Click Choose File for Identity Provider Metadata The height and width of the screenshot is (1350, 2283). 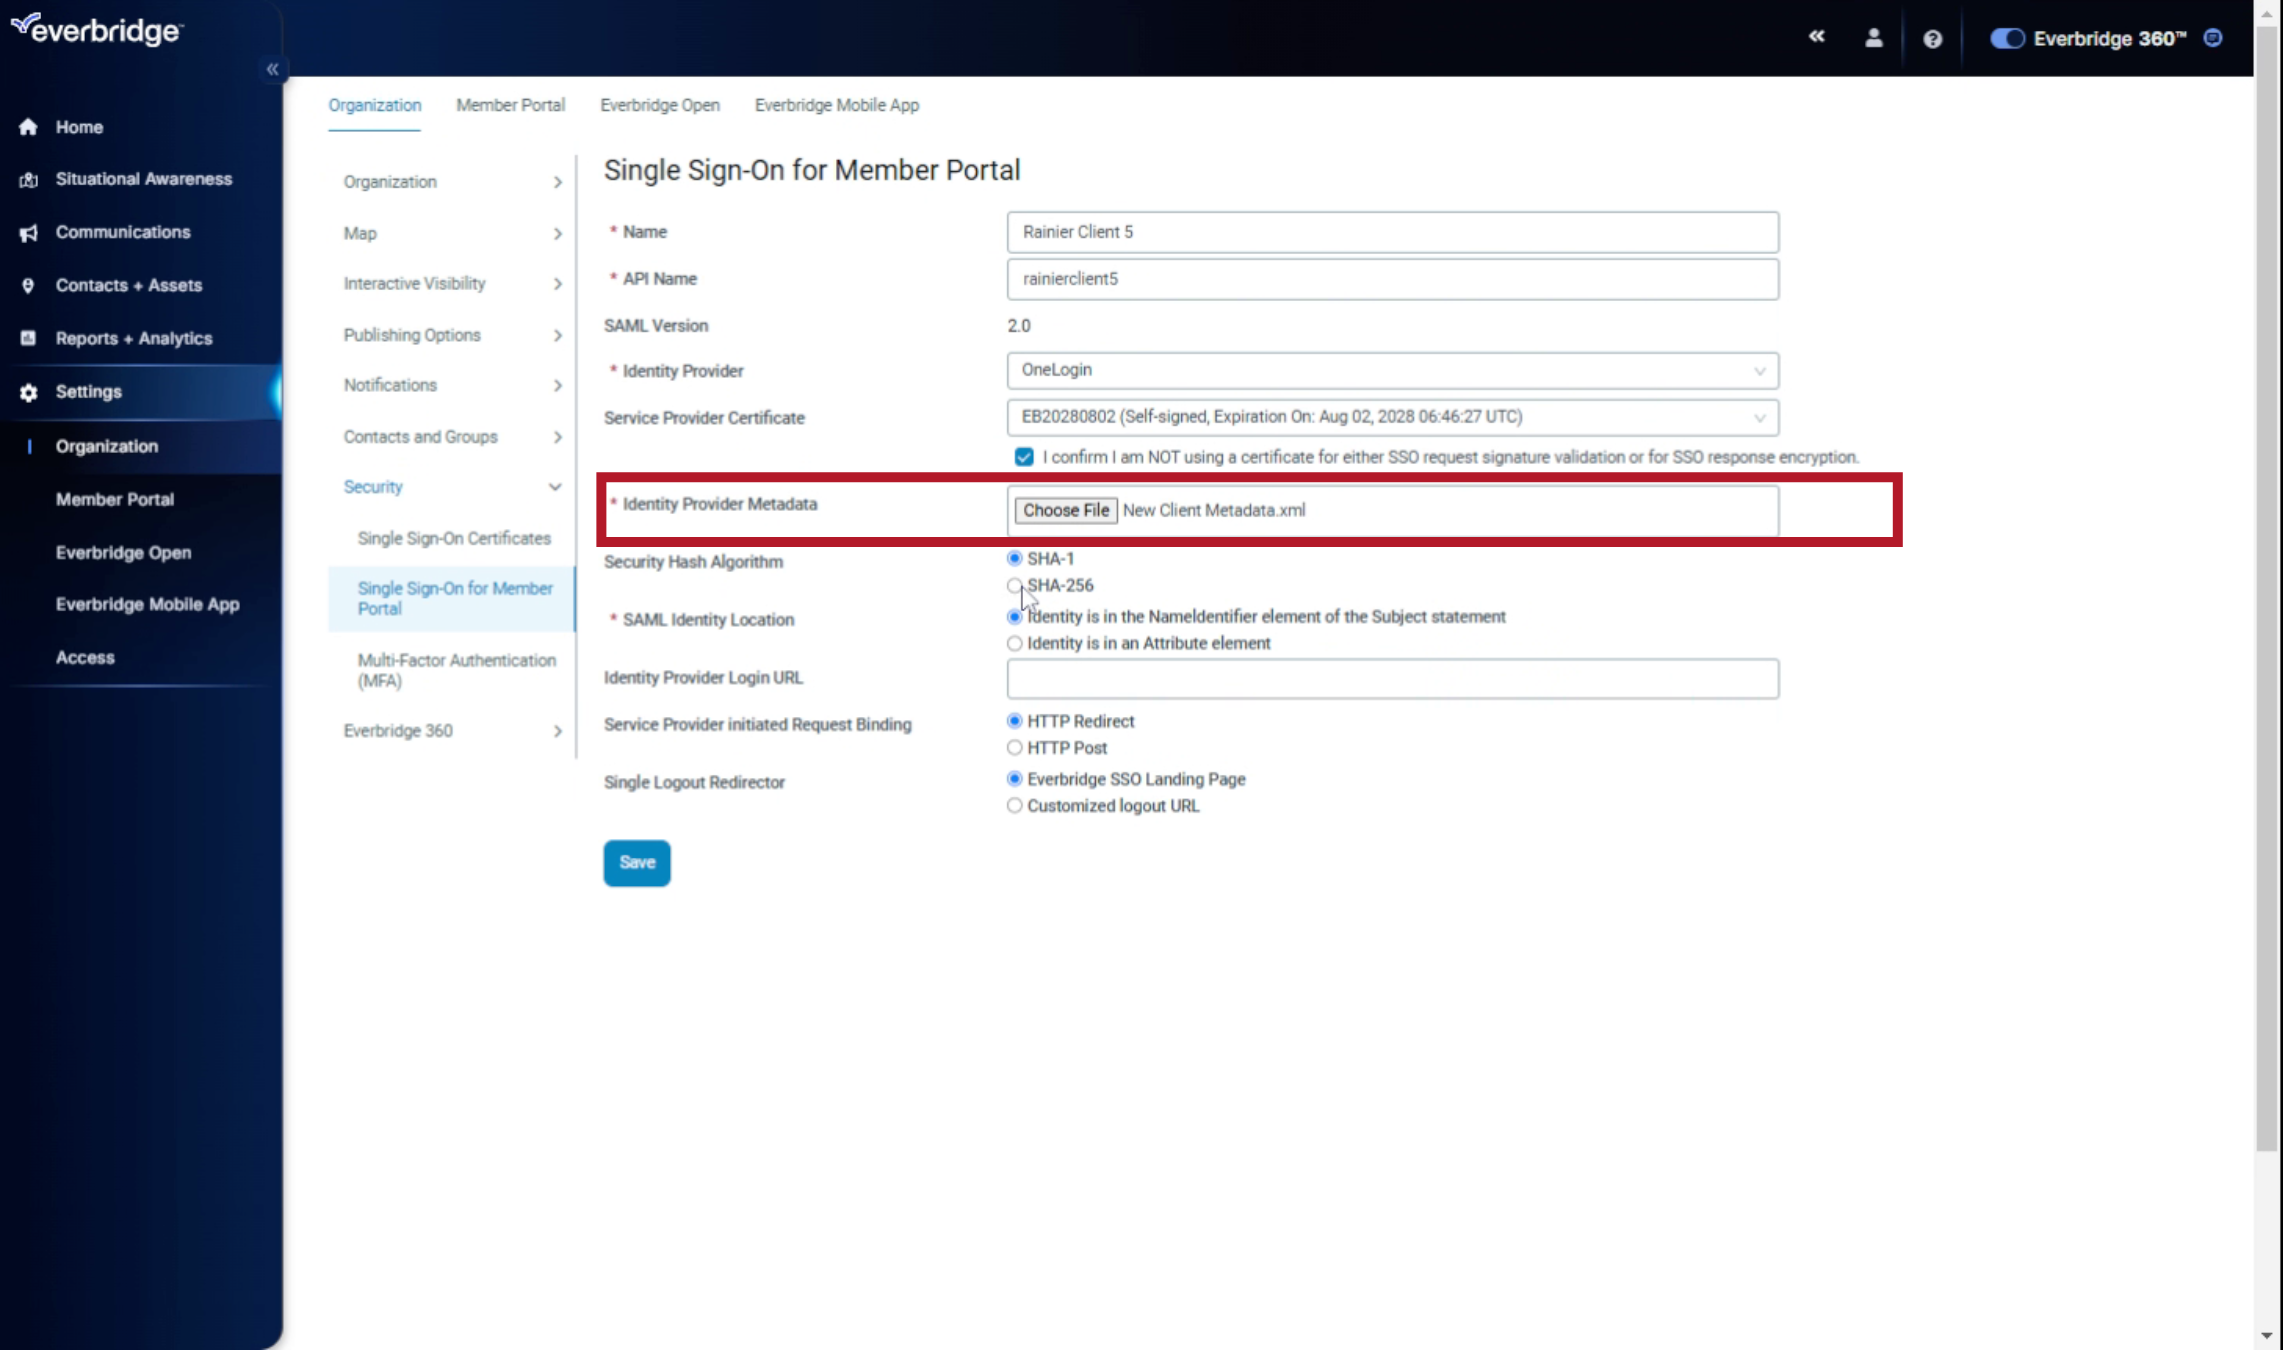coord(1065,510)
